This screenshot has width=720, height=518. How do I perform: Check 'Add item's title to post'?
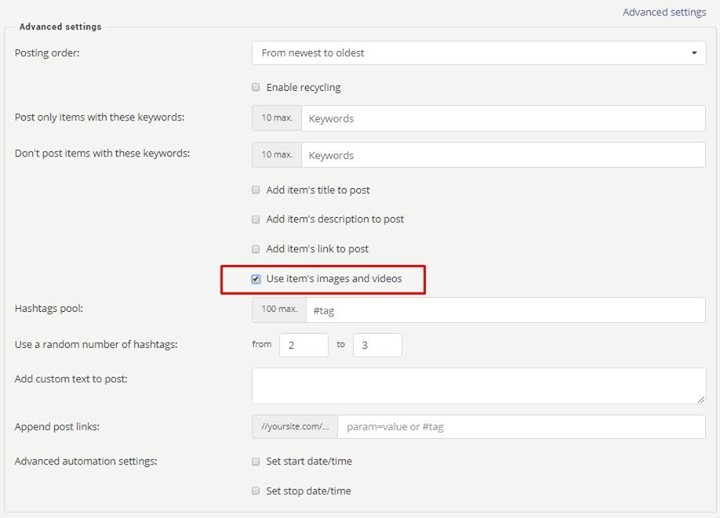coord(256,190)
